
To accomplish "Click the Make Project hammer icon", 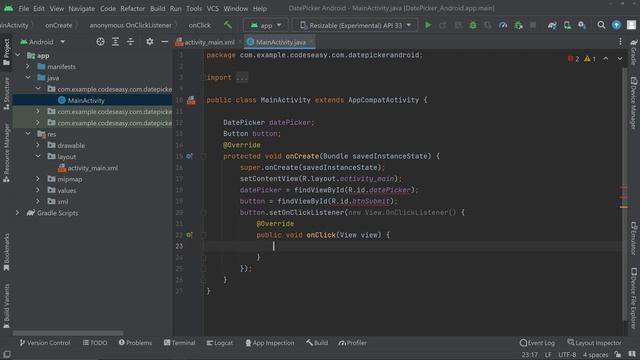I will [x=228, y=25].
